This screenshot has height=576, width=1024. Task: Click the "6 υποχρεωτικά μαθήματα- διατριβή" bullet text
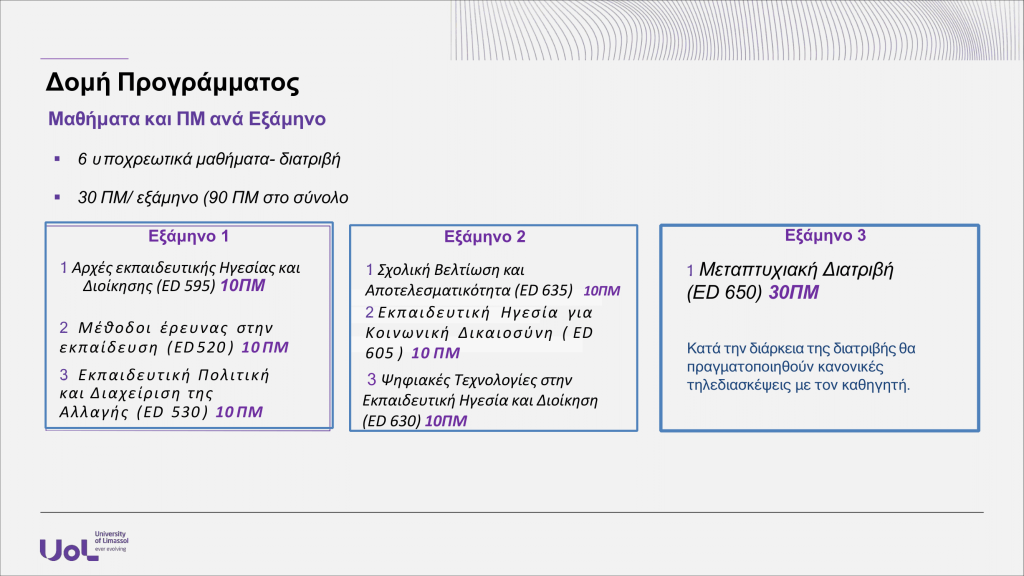[215, 159]
